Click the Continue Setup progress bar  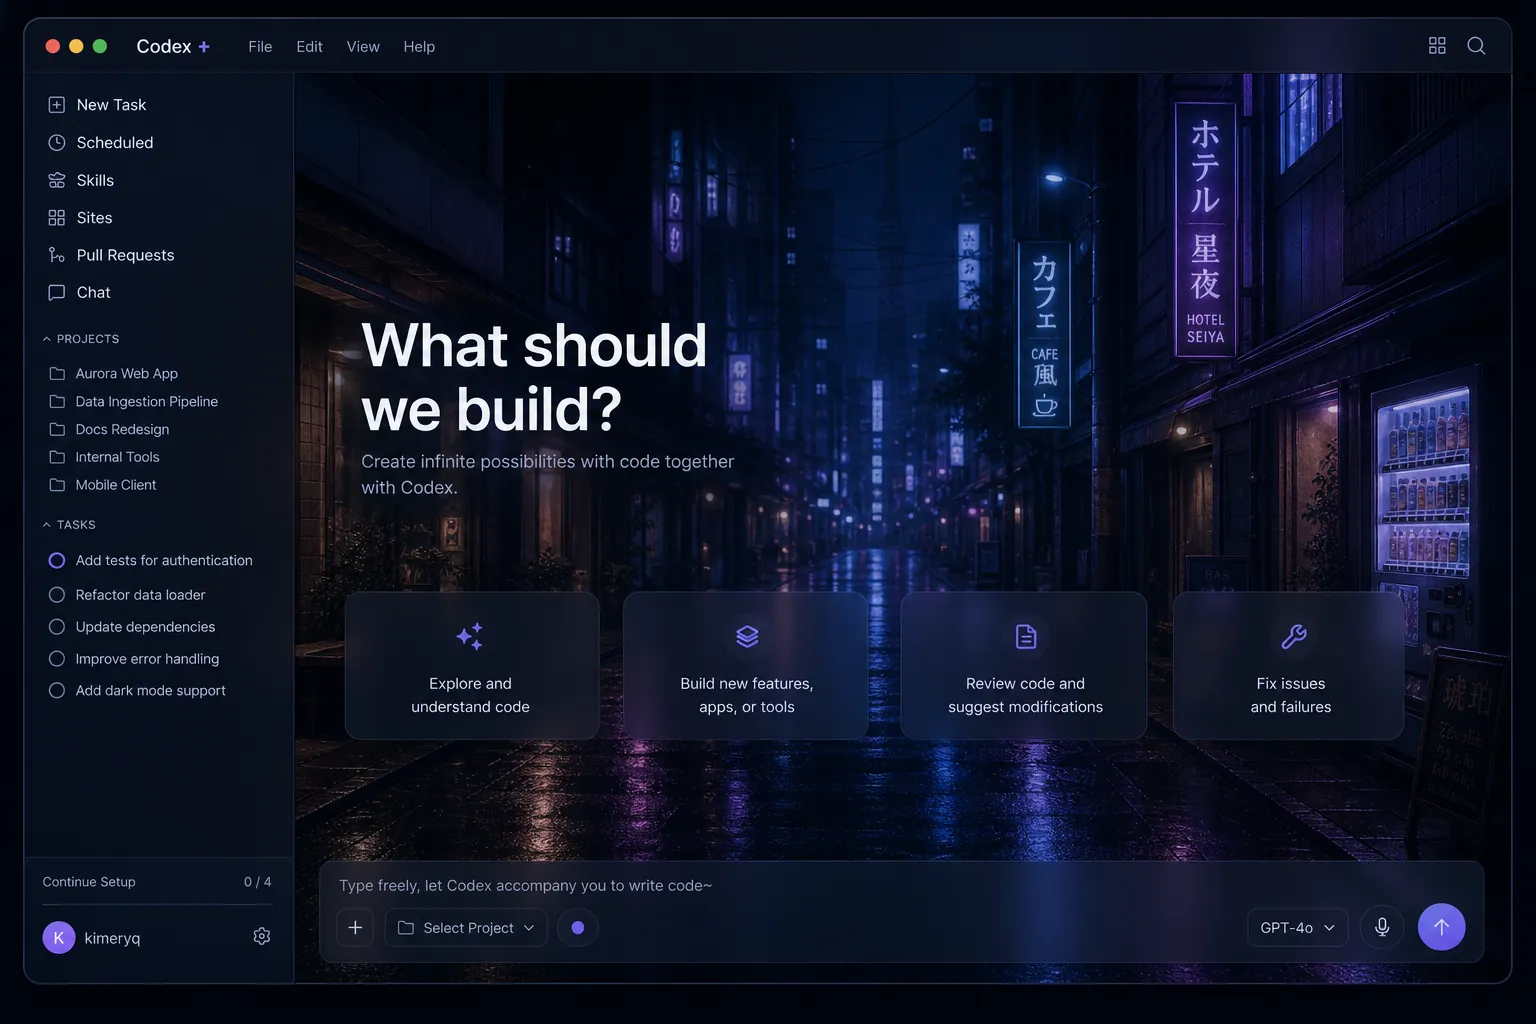pyautogui.click(x=157, y=904)
